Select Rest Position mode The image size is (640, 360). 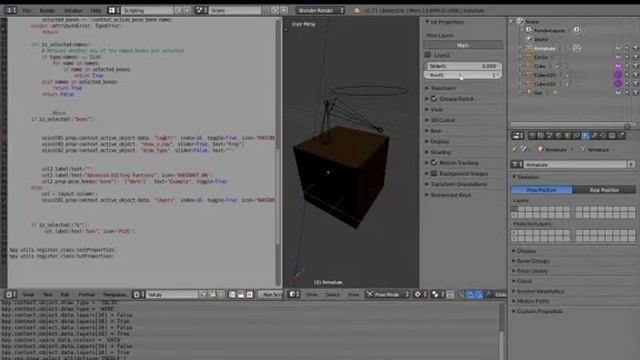tap(604, 190)
